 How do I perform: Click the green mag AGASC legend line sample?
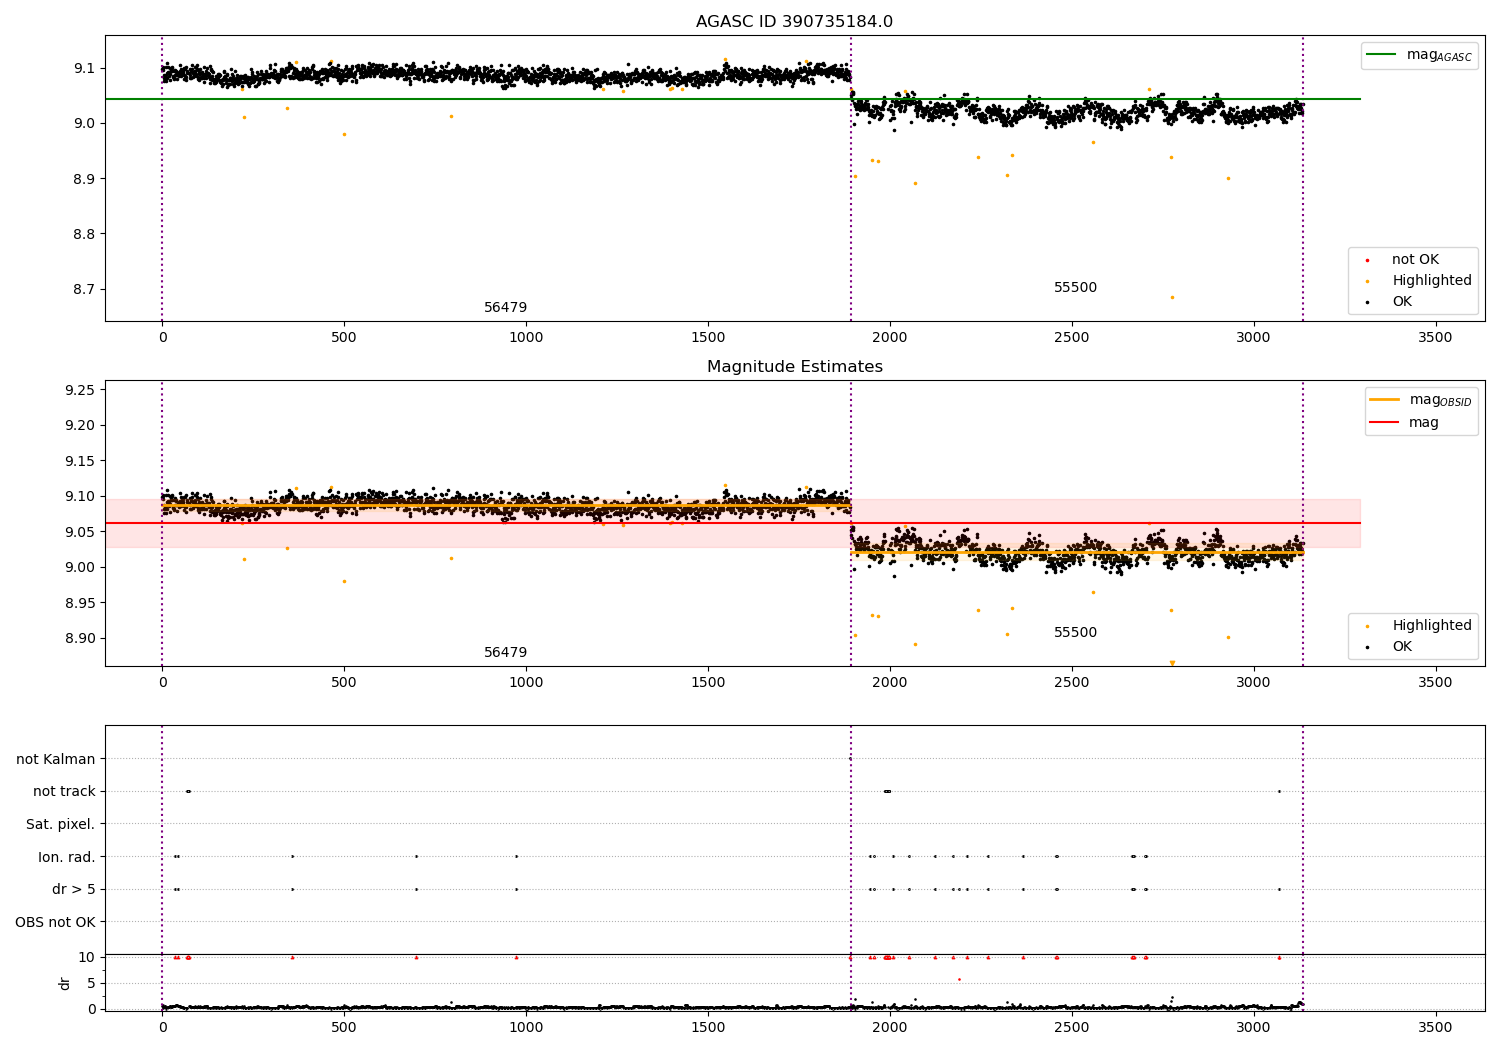click(1381, 55)
